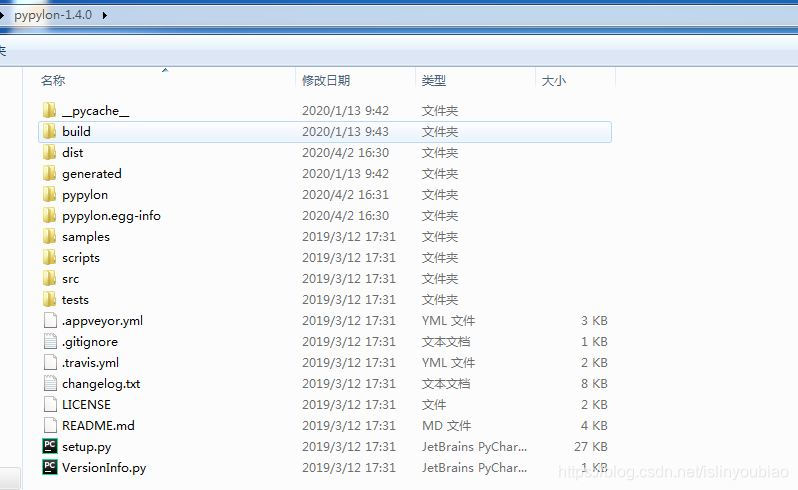The width and height of the screenshot is (798, 490).
Task: Select the file name generated
Action: click(x=92, y=174)
